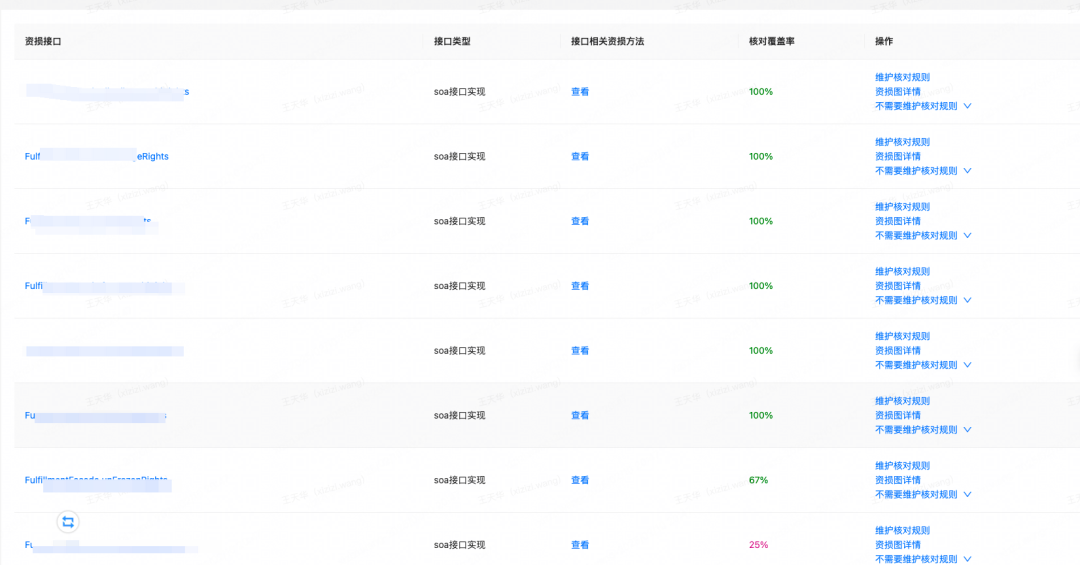This screenshot has width=1080, height=565.
Task: Click 查看 in the 25% coverage row
Action: [580, 545]
